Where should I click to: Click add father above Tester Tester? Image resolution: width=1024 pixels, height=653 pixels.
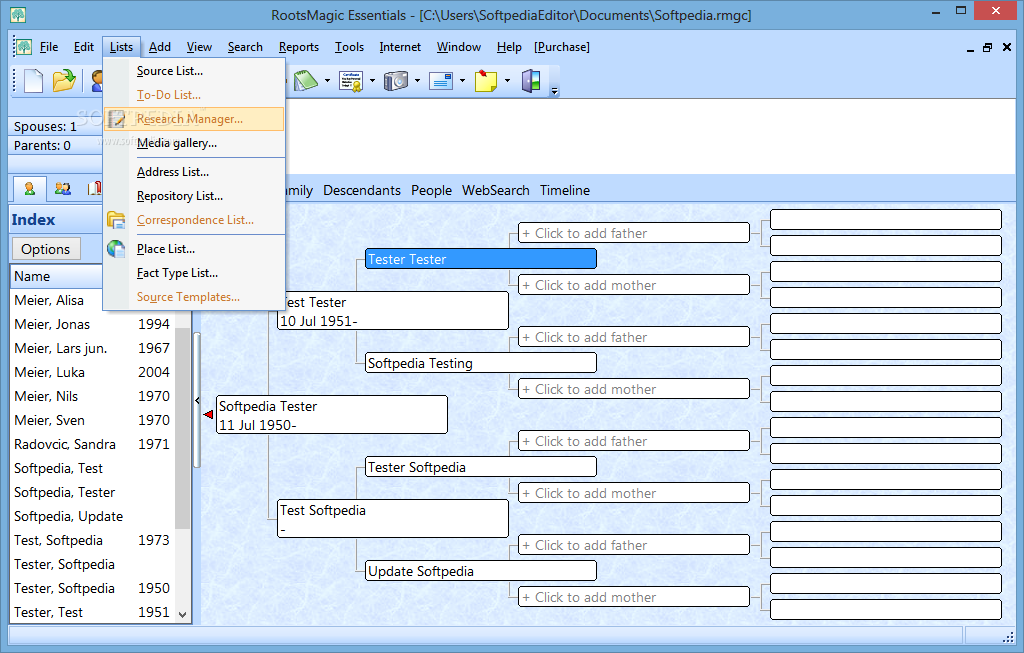tap(633, 233)
